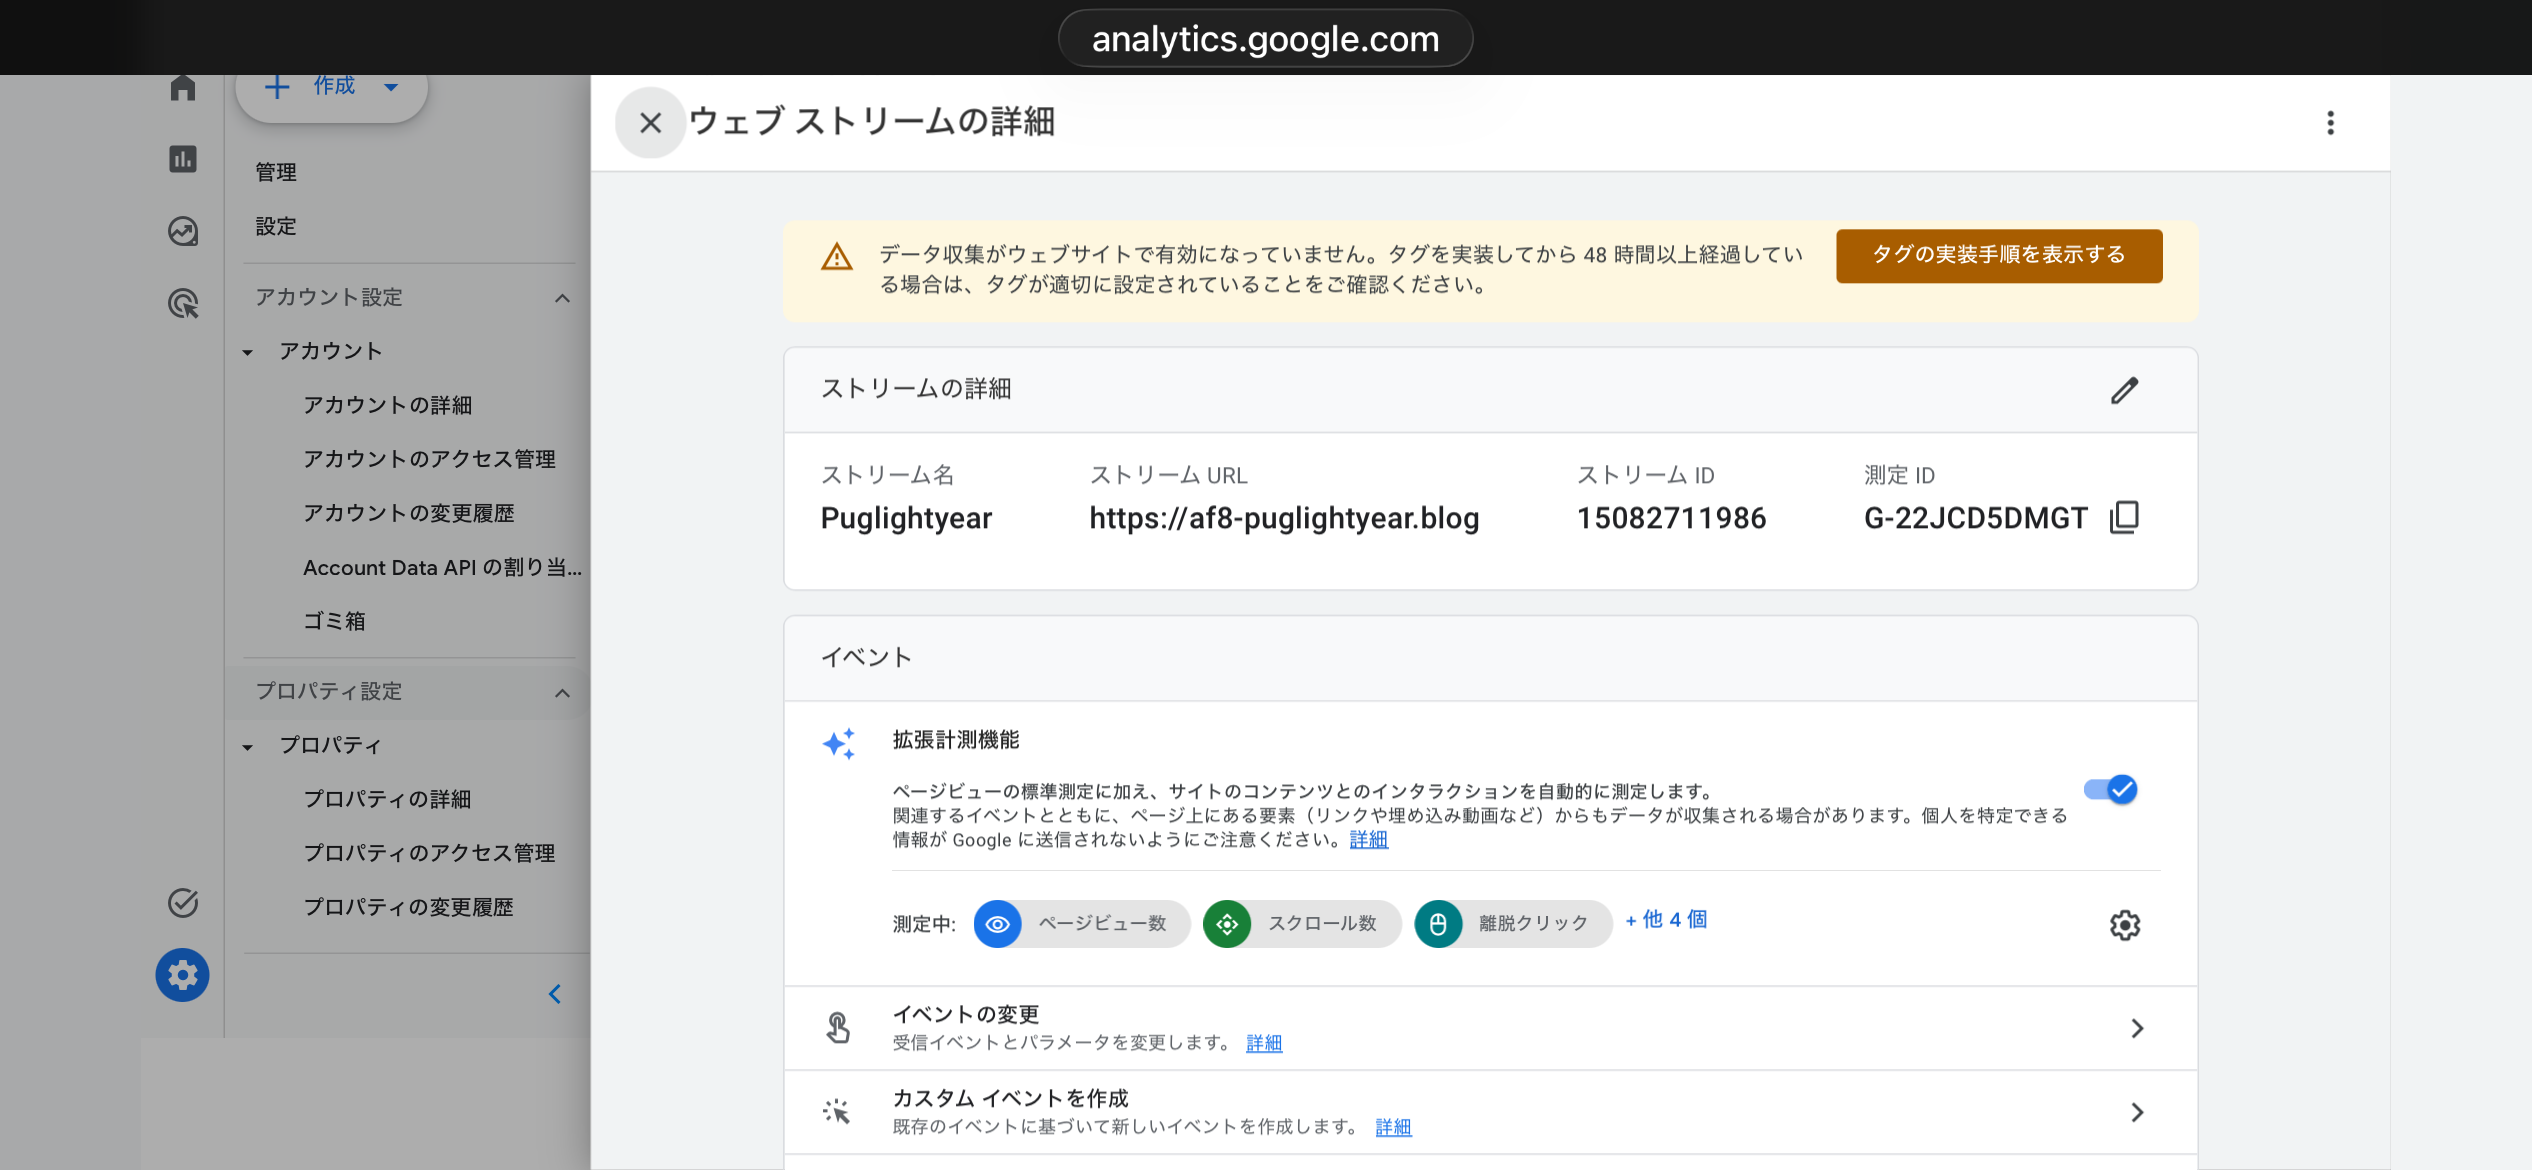Open Admin blue gear icon
2532x1170 pixels.
[x=182, y=974]
